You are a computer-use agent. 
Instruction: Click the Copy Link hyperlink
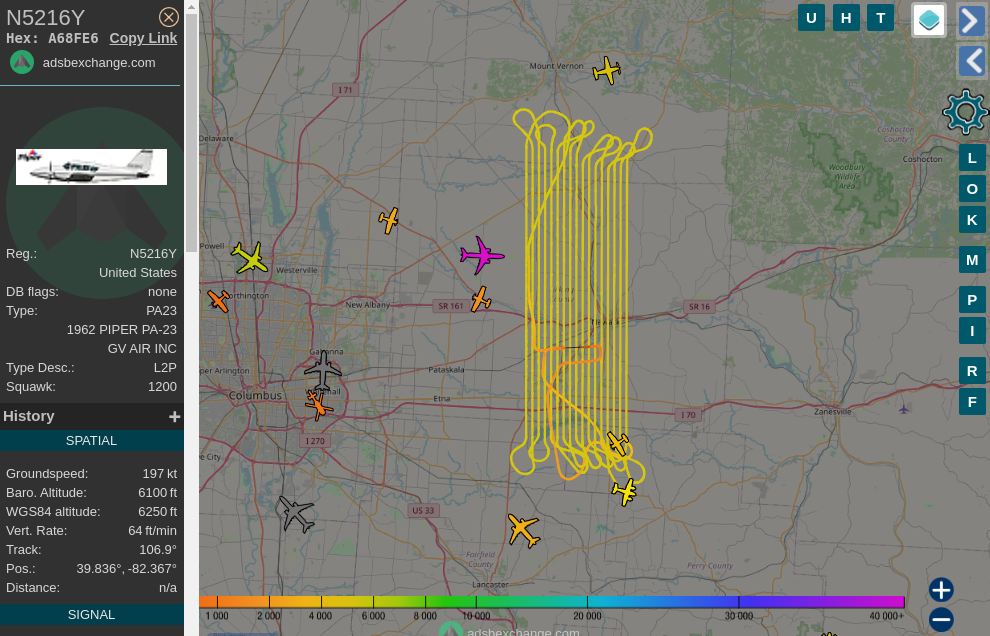(x=143, y=38)
